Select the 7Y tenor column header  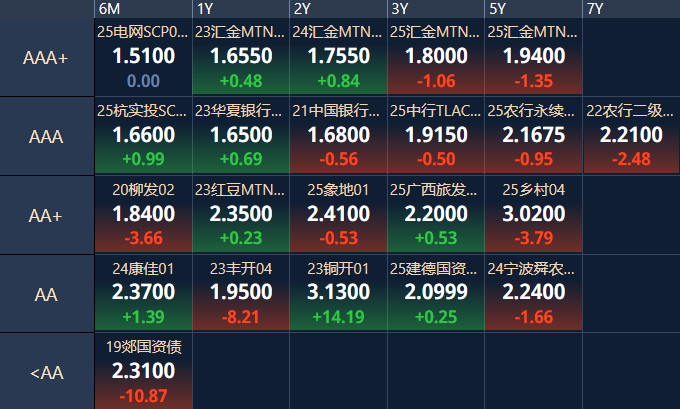(630, 9)
